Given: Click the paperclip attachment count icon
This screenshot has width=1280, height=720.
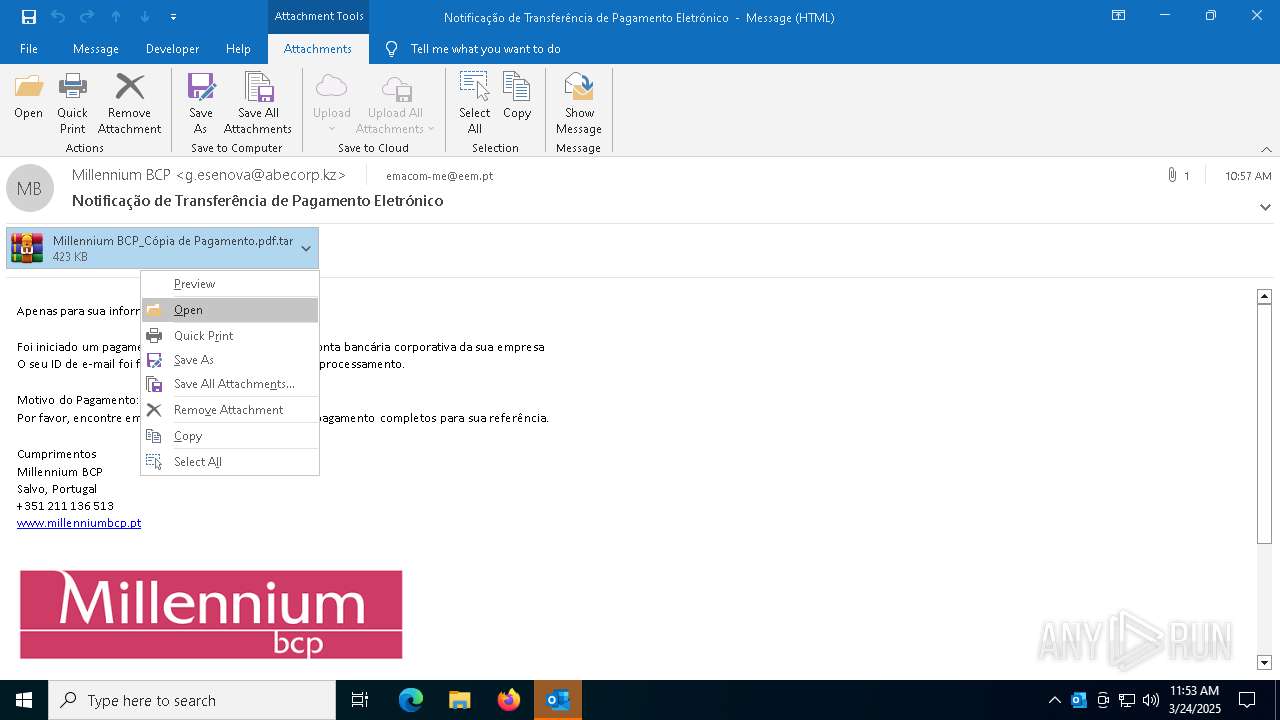Looking at the screenshot, I should click(1171, 175).
